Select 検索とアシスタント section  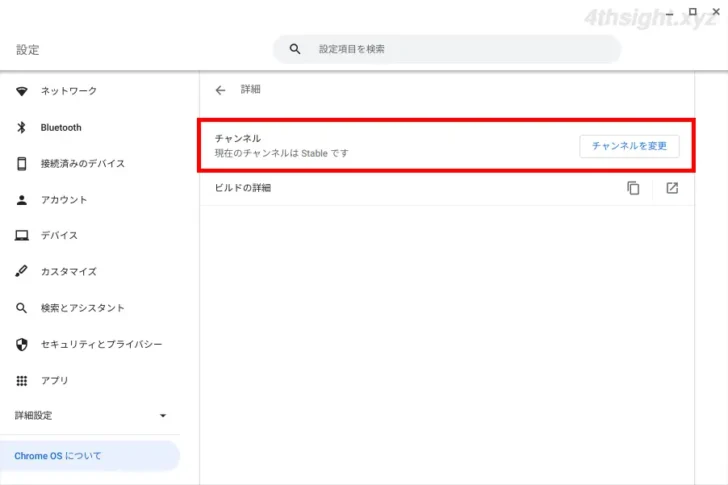(x=83, y=308)
